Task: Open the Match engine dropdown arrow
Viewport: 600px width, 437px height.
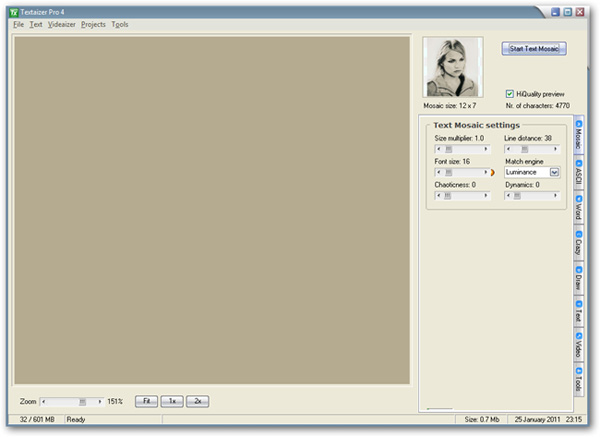Action: point(554,173)
